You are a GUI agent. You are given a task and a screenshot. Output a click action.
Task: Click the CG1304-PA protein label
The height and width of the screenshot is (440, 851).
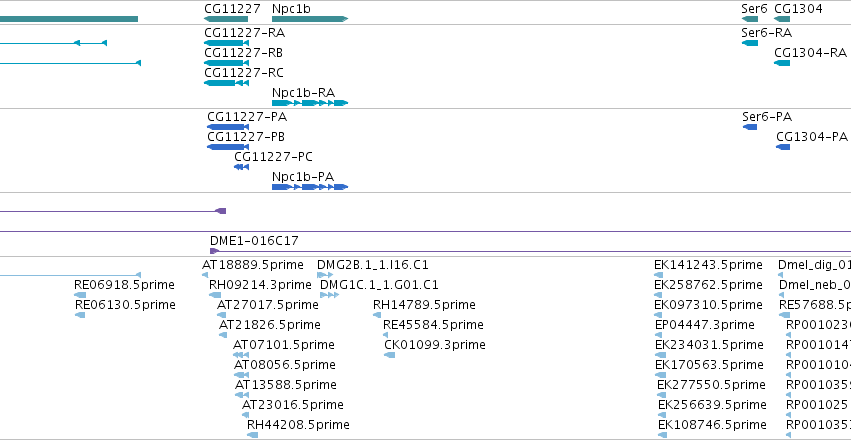click(812, 136)
